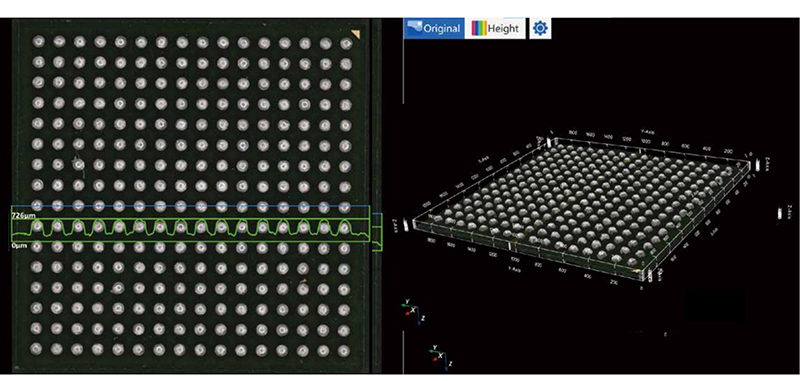Click the rainbow Height color-map icon
The width and height of the screenshot is (800, 381).
pyautogui.click(x=479, y=29)
